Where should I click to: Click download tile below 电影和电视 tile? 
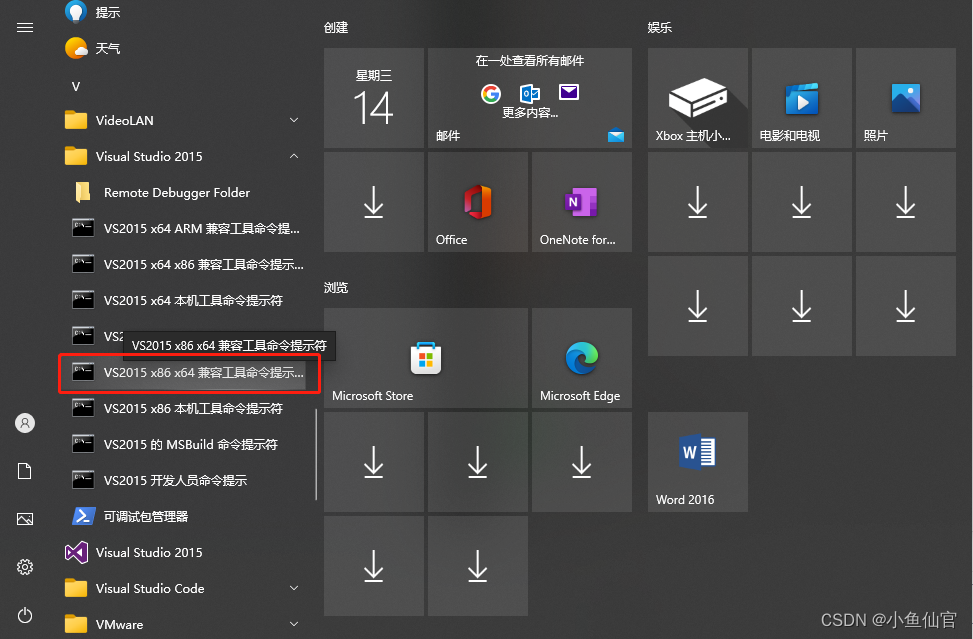[802, 202]
